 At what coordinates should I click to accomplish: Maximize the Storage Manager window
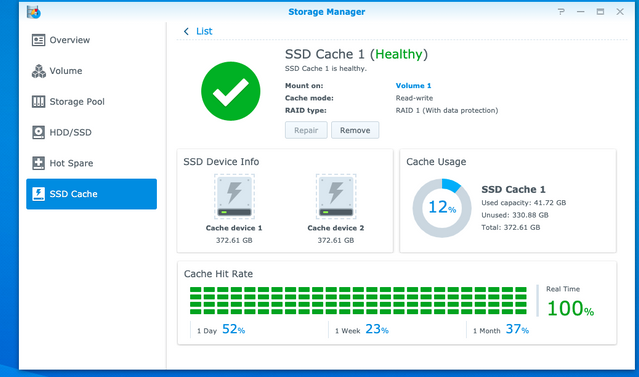click(x=600, y=12)
